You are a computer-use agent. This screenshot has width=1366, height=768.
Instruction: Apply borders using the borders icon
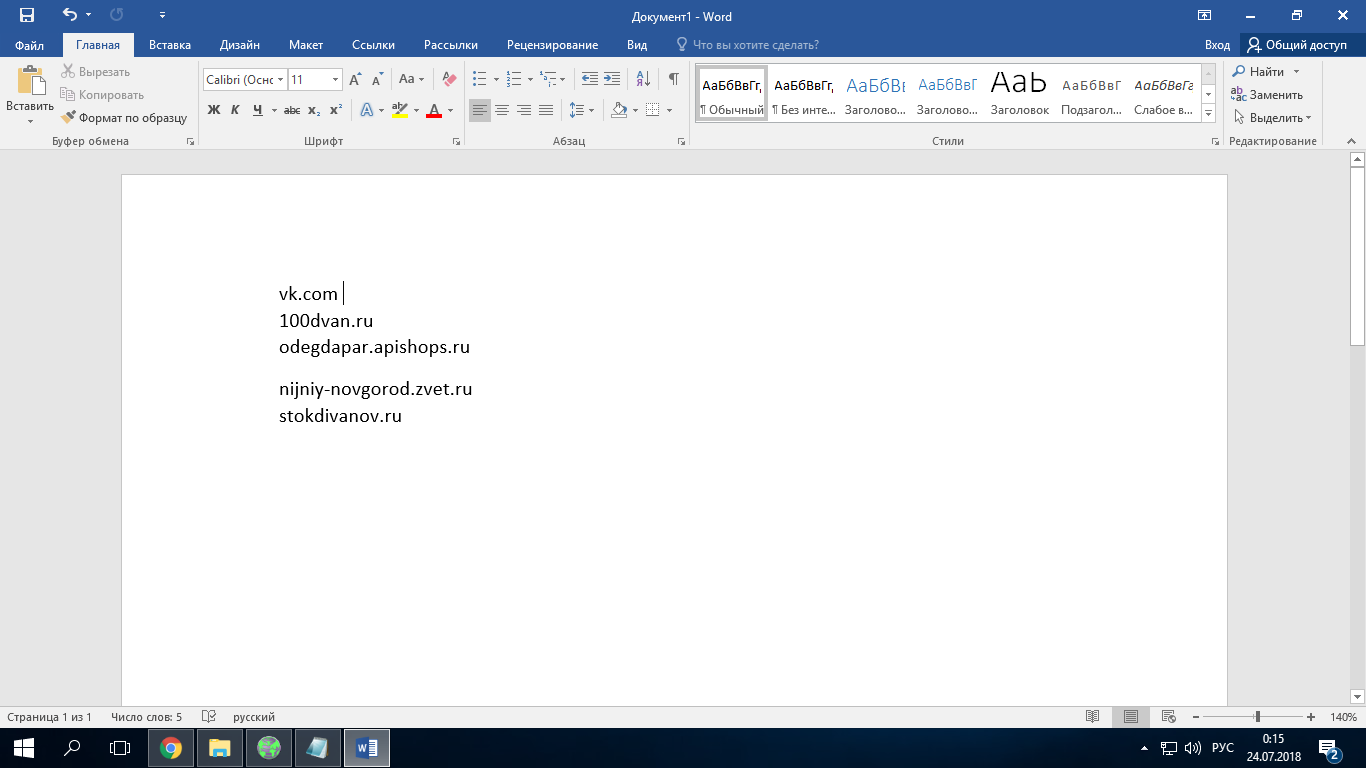(653, 110)
